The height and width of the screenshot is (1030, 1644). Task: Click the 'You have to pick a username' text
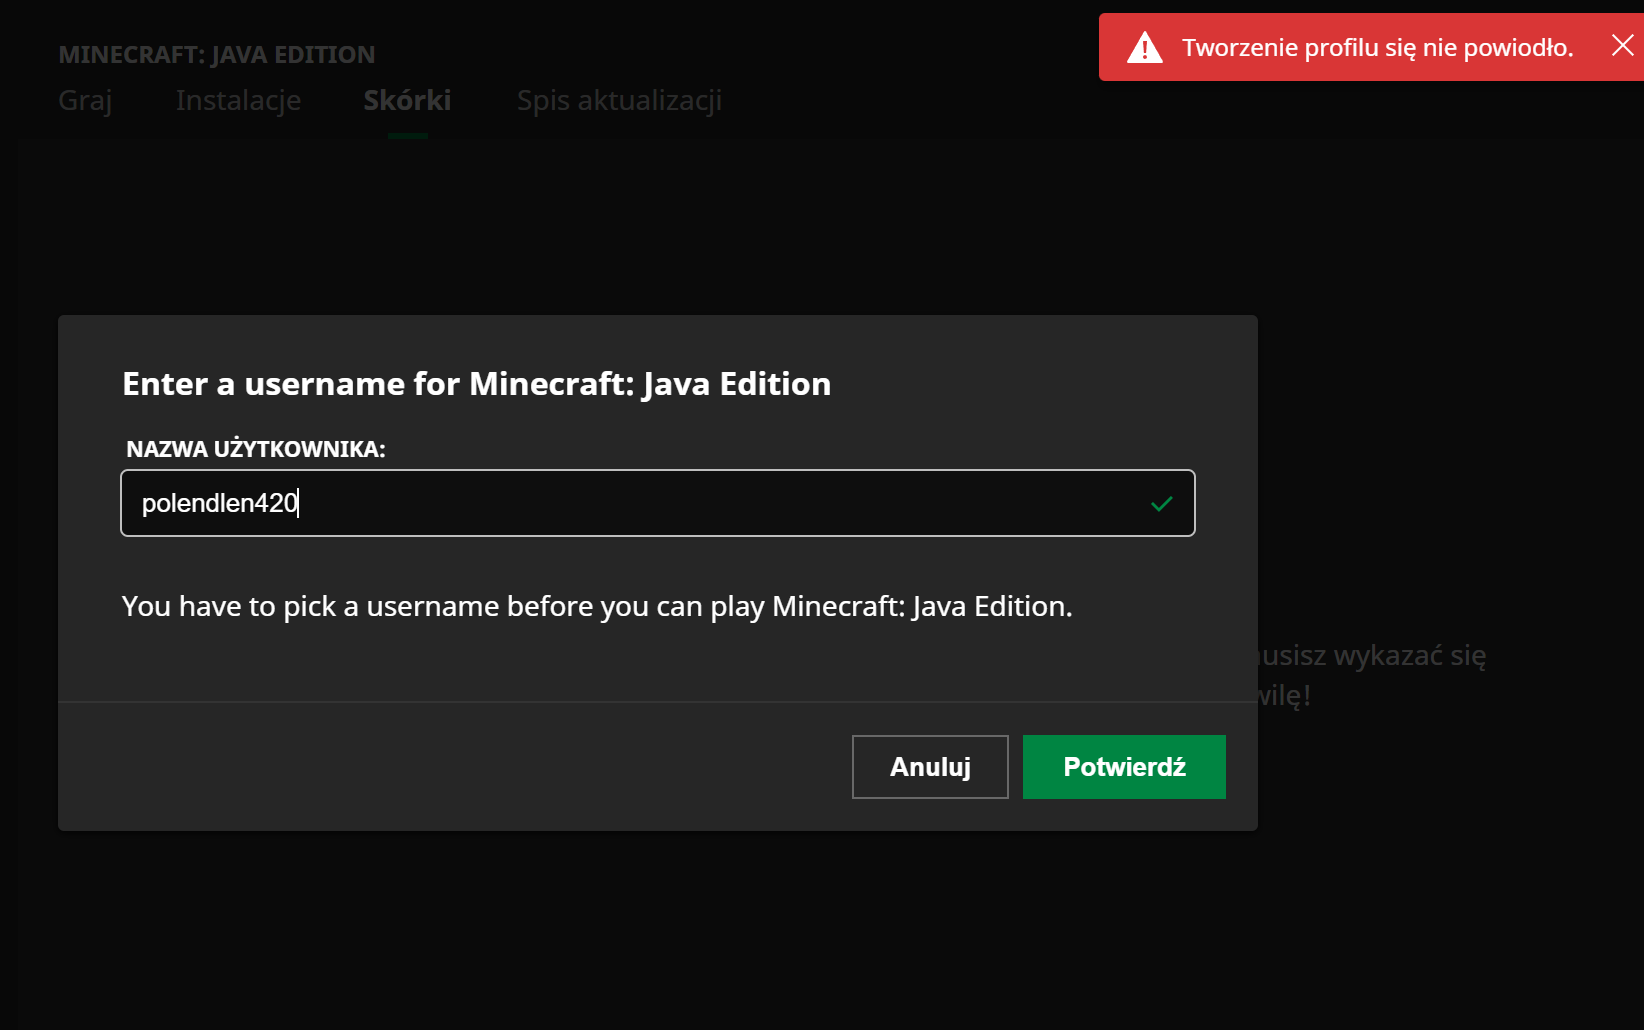tap(597, 606)
